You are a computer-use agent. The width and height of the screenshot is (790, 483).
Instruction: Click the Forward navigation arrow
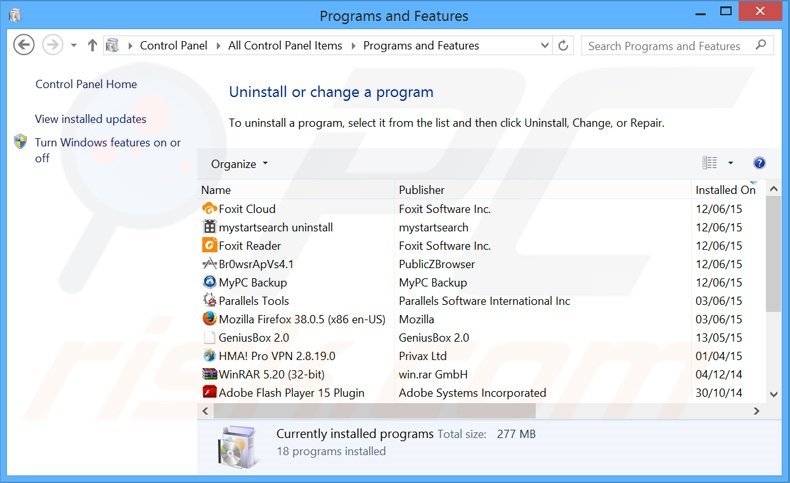(x=52, y=45)
